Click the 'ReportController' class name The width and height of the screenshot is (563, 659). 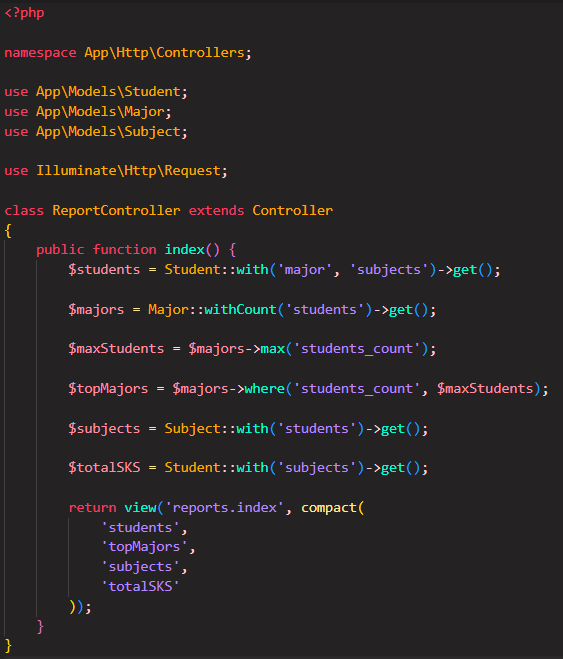tap(116, 210)
